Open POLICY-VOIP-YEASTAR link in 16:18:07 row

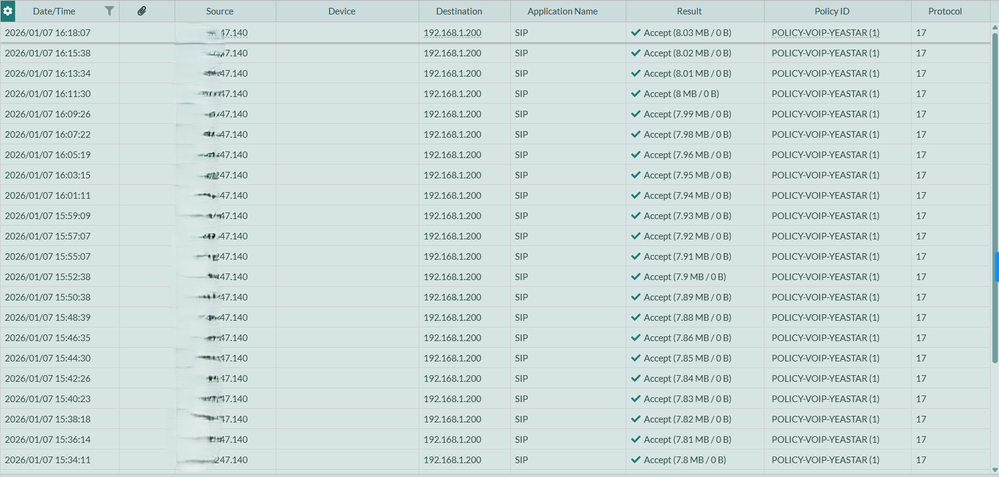[825, 32]
